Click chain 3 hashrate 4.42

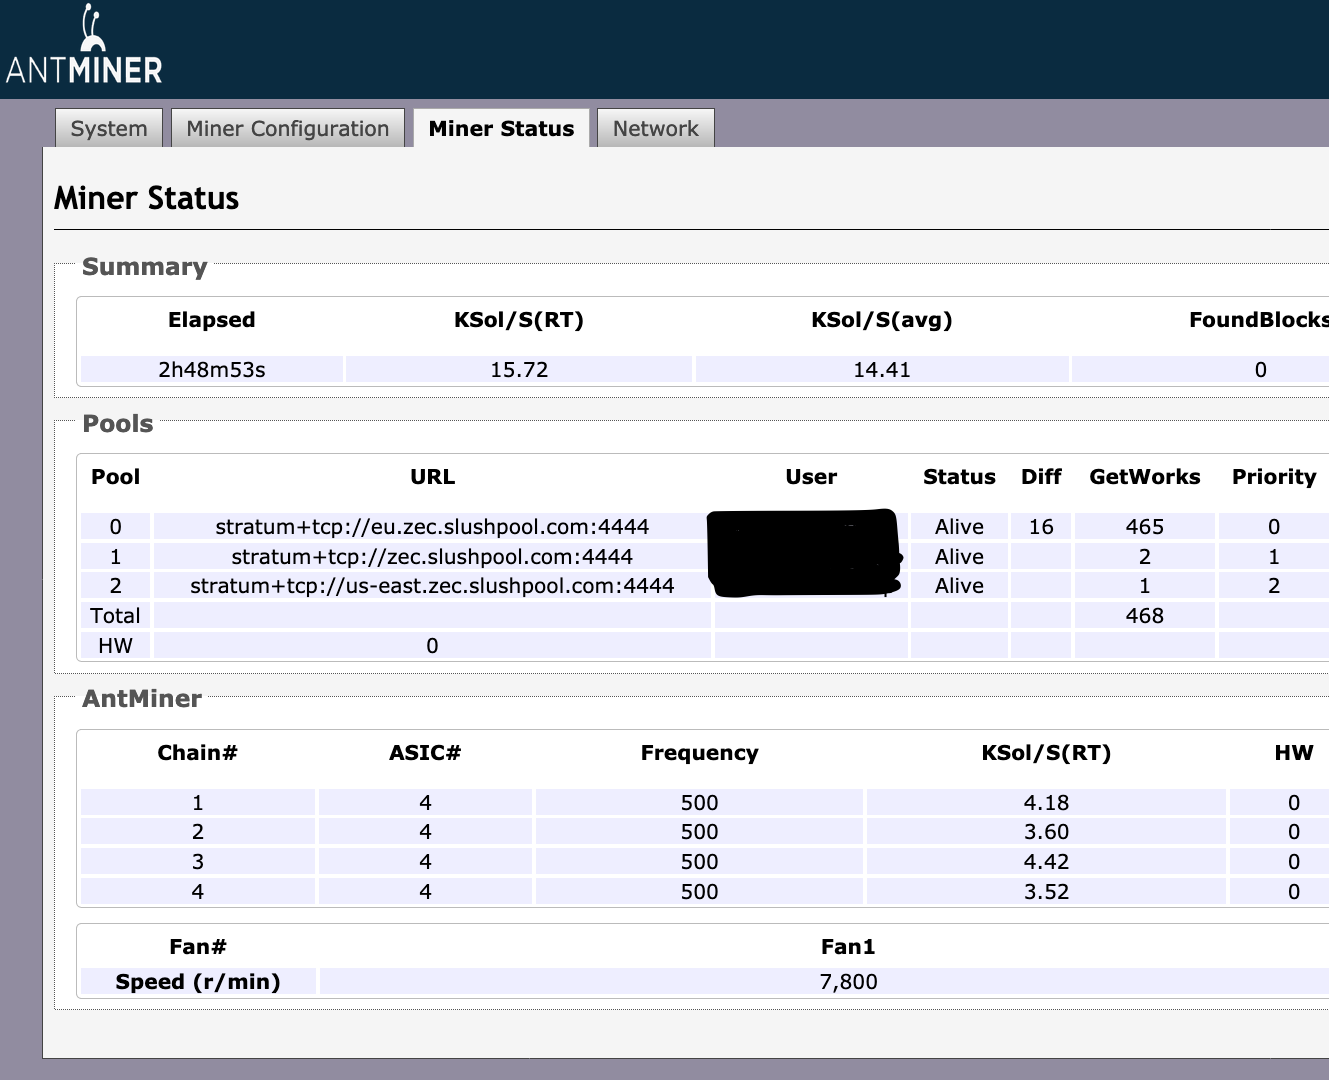tap(1046, 861)
